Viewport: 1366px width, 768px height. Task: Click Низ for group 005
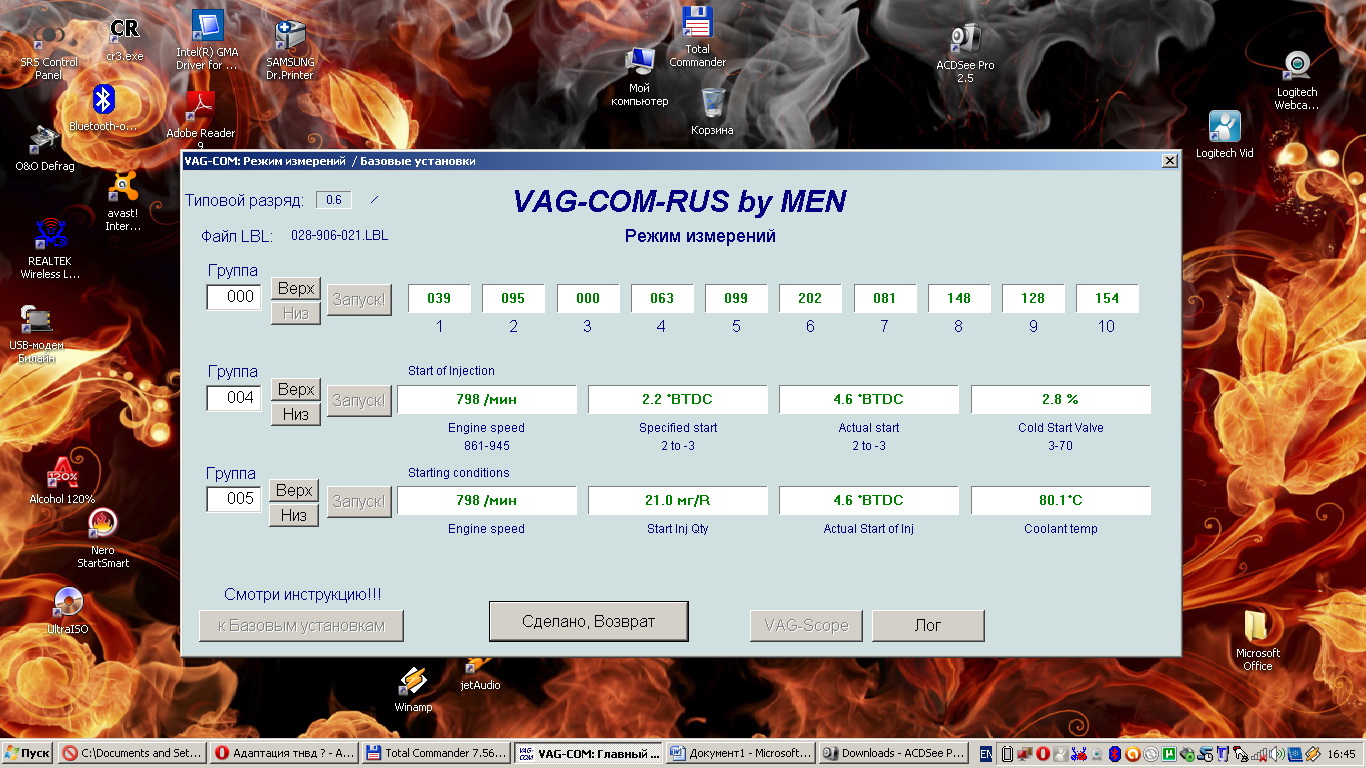point(294,515)
